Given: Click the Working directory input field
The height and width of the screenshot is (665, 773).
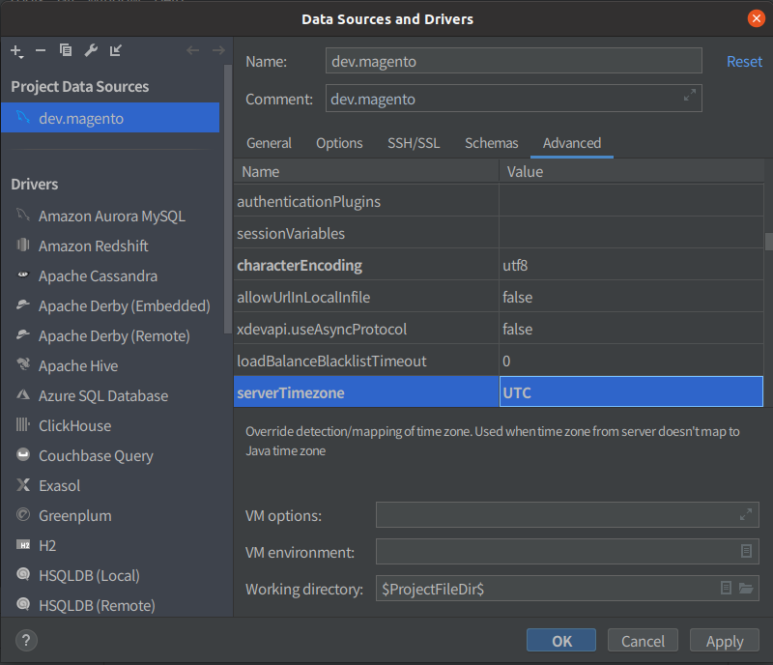Looking at the screenshot, I should point(567,588).
